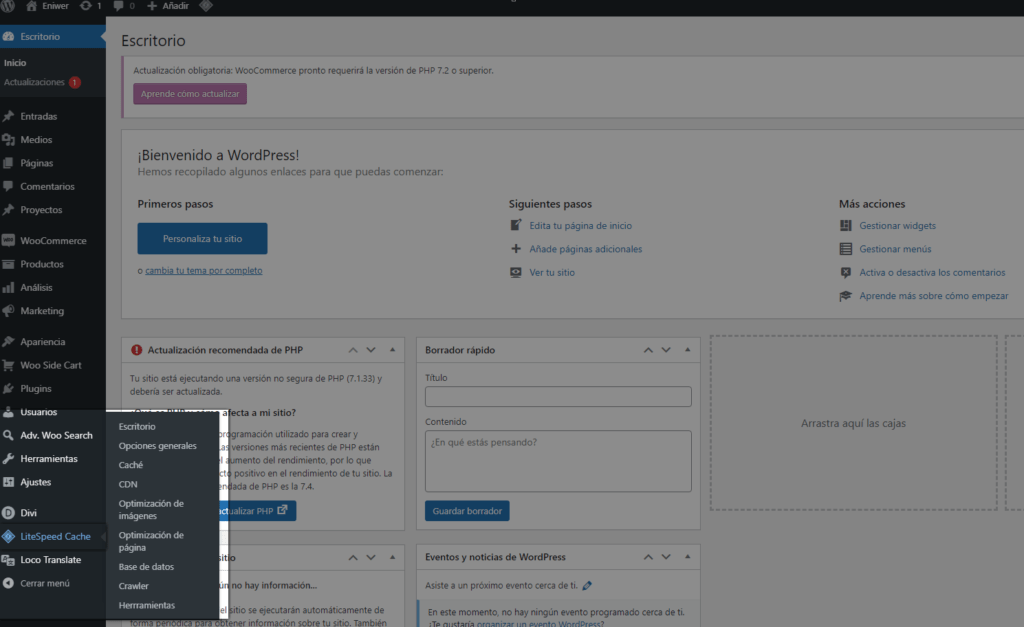Open Herramientas in LiteSpeed submenu
The height and width of the screenshot is (627, 1024).
(147, 605)
